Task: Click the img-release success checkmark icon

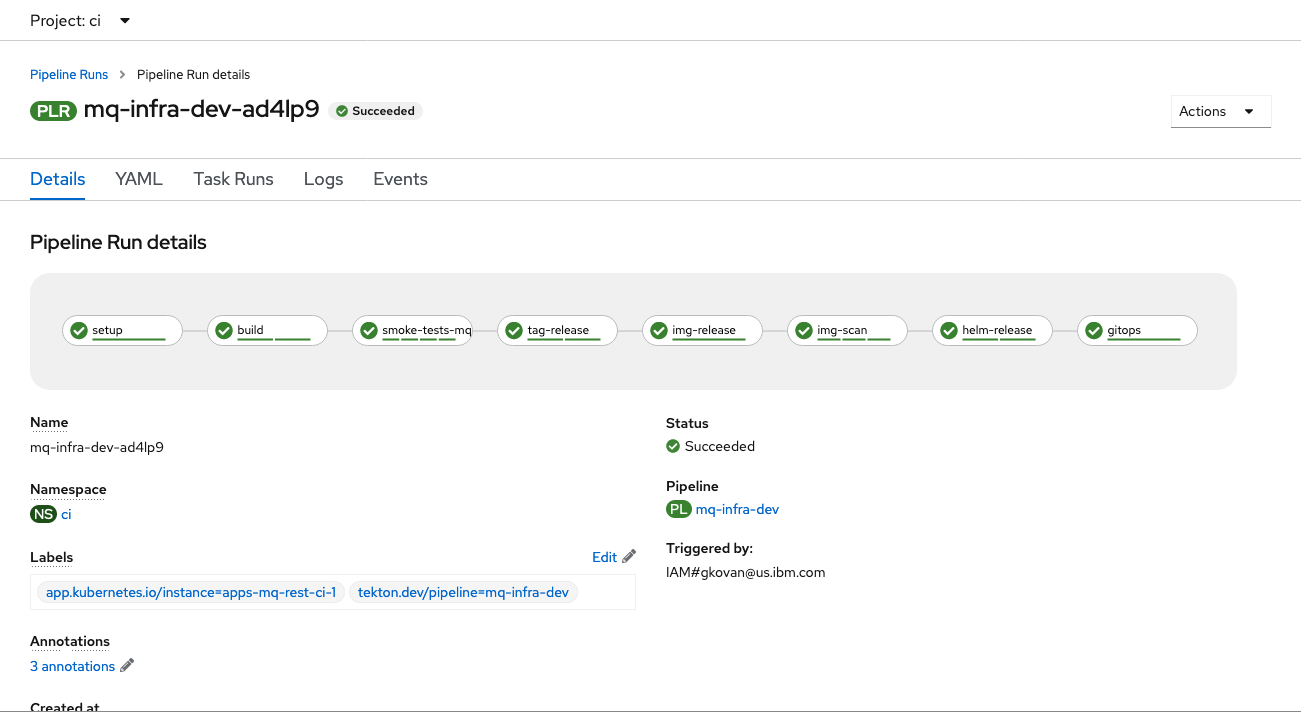Action: 659,331
